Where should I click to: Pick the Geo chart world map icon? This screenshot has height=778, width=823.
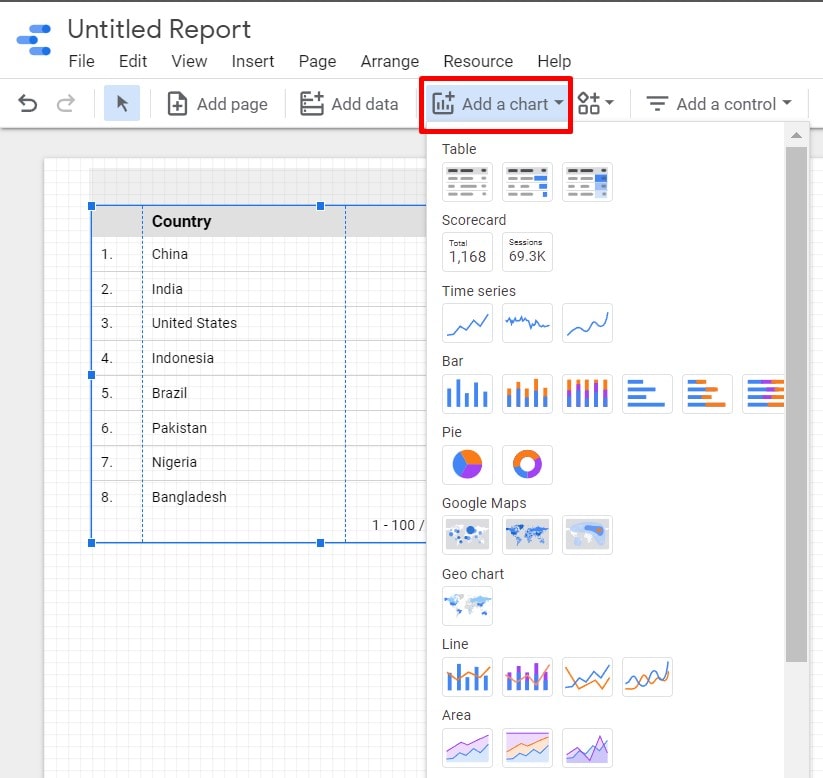point(467,606)
